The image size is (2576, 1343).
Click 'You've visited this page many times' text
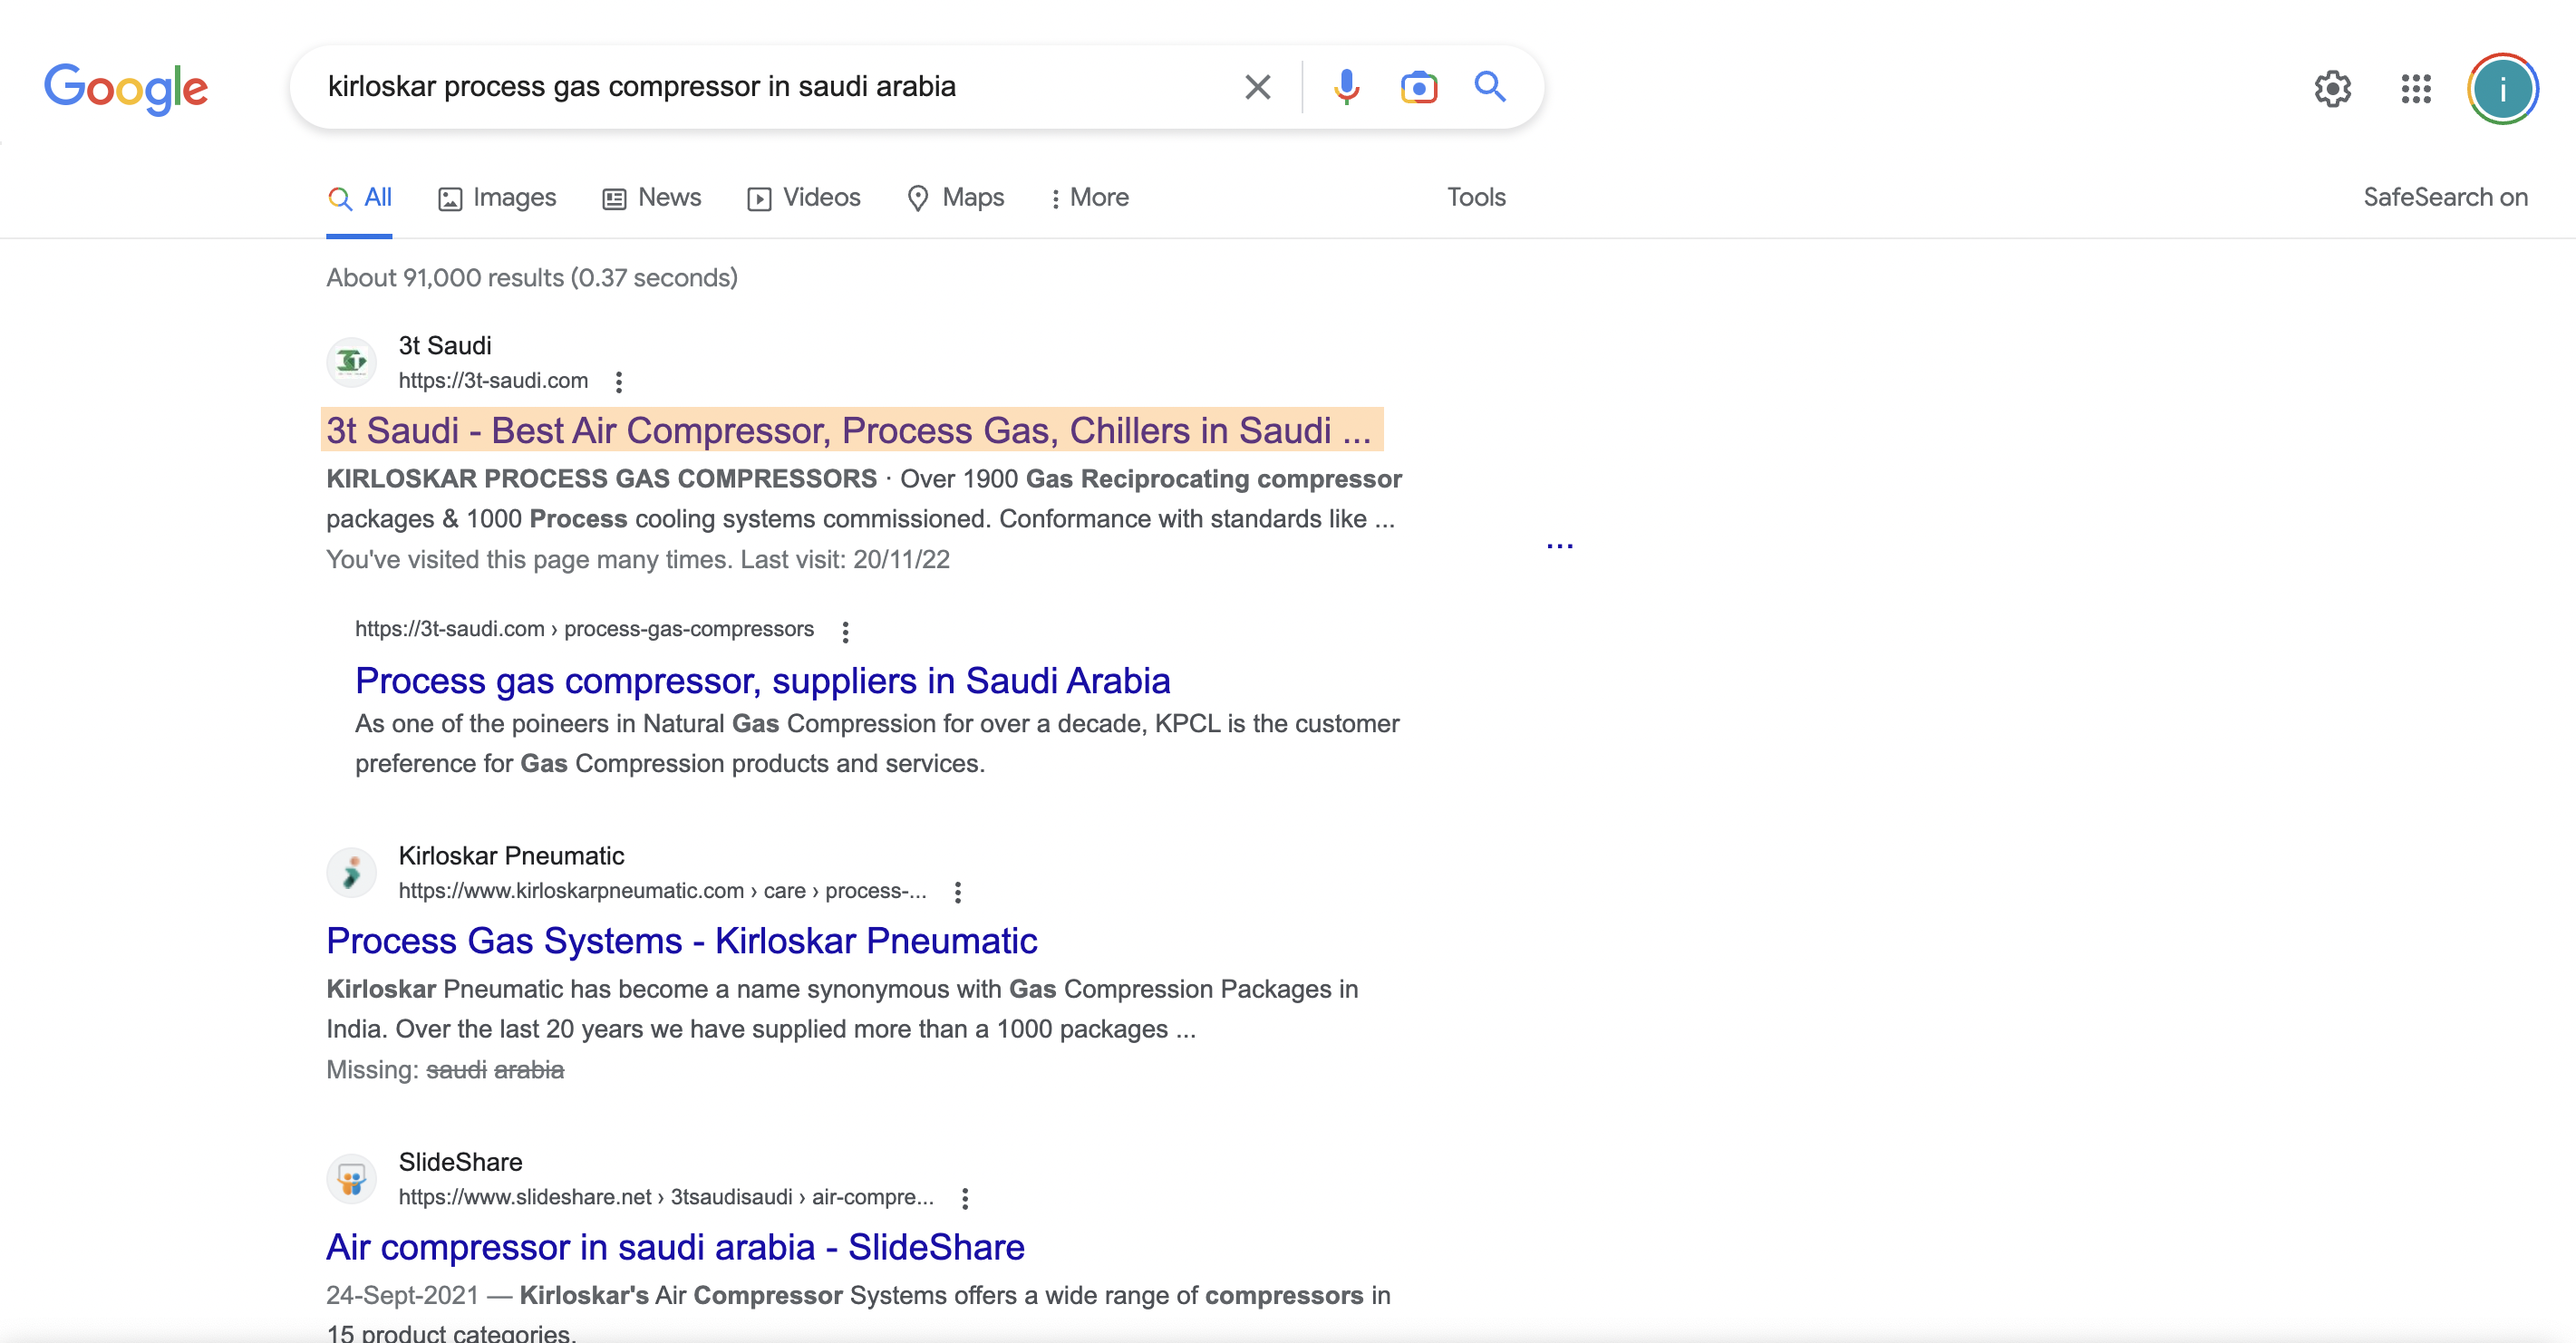(x=638, y=560)
